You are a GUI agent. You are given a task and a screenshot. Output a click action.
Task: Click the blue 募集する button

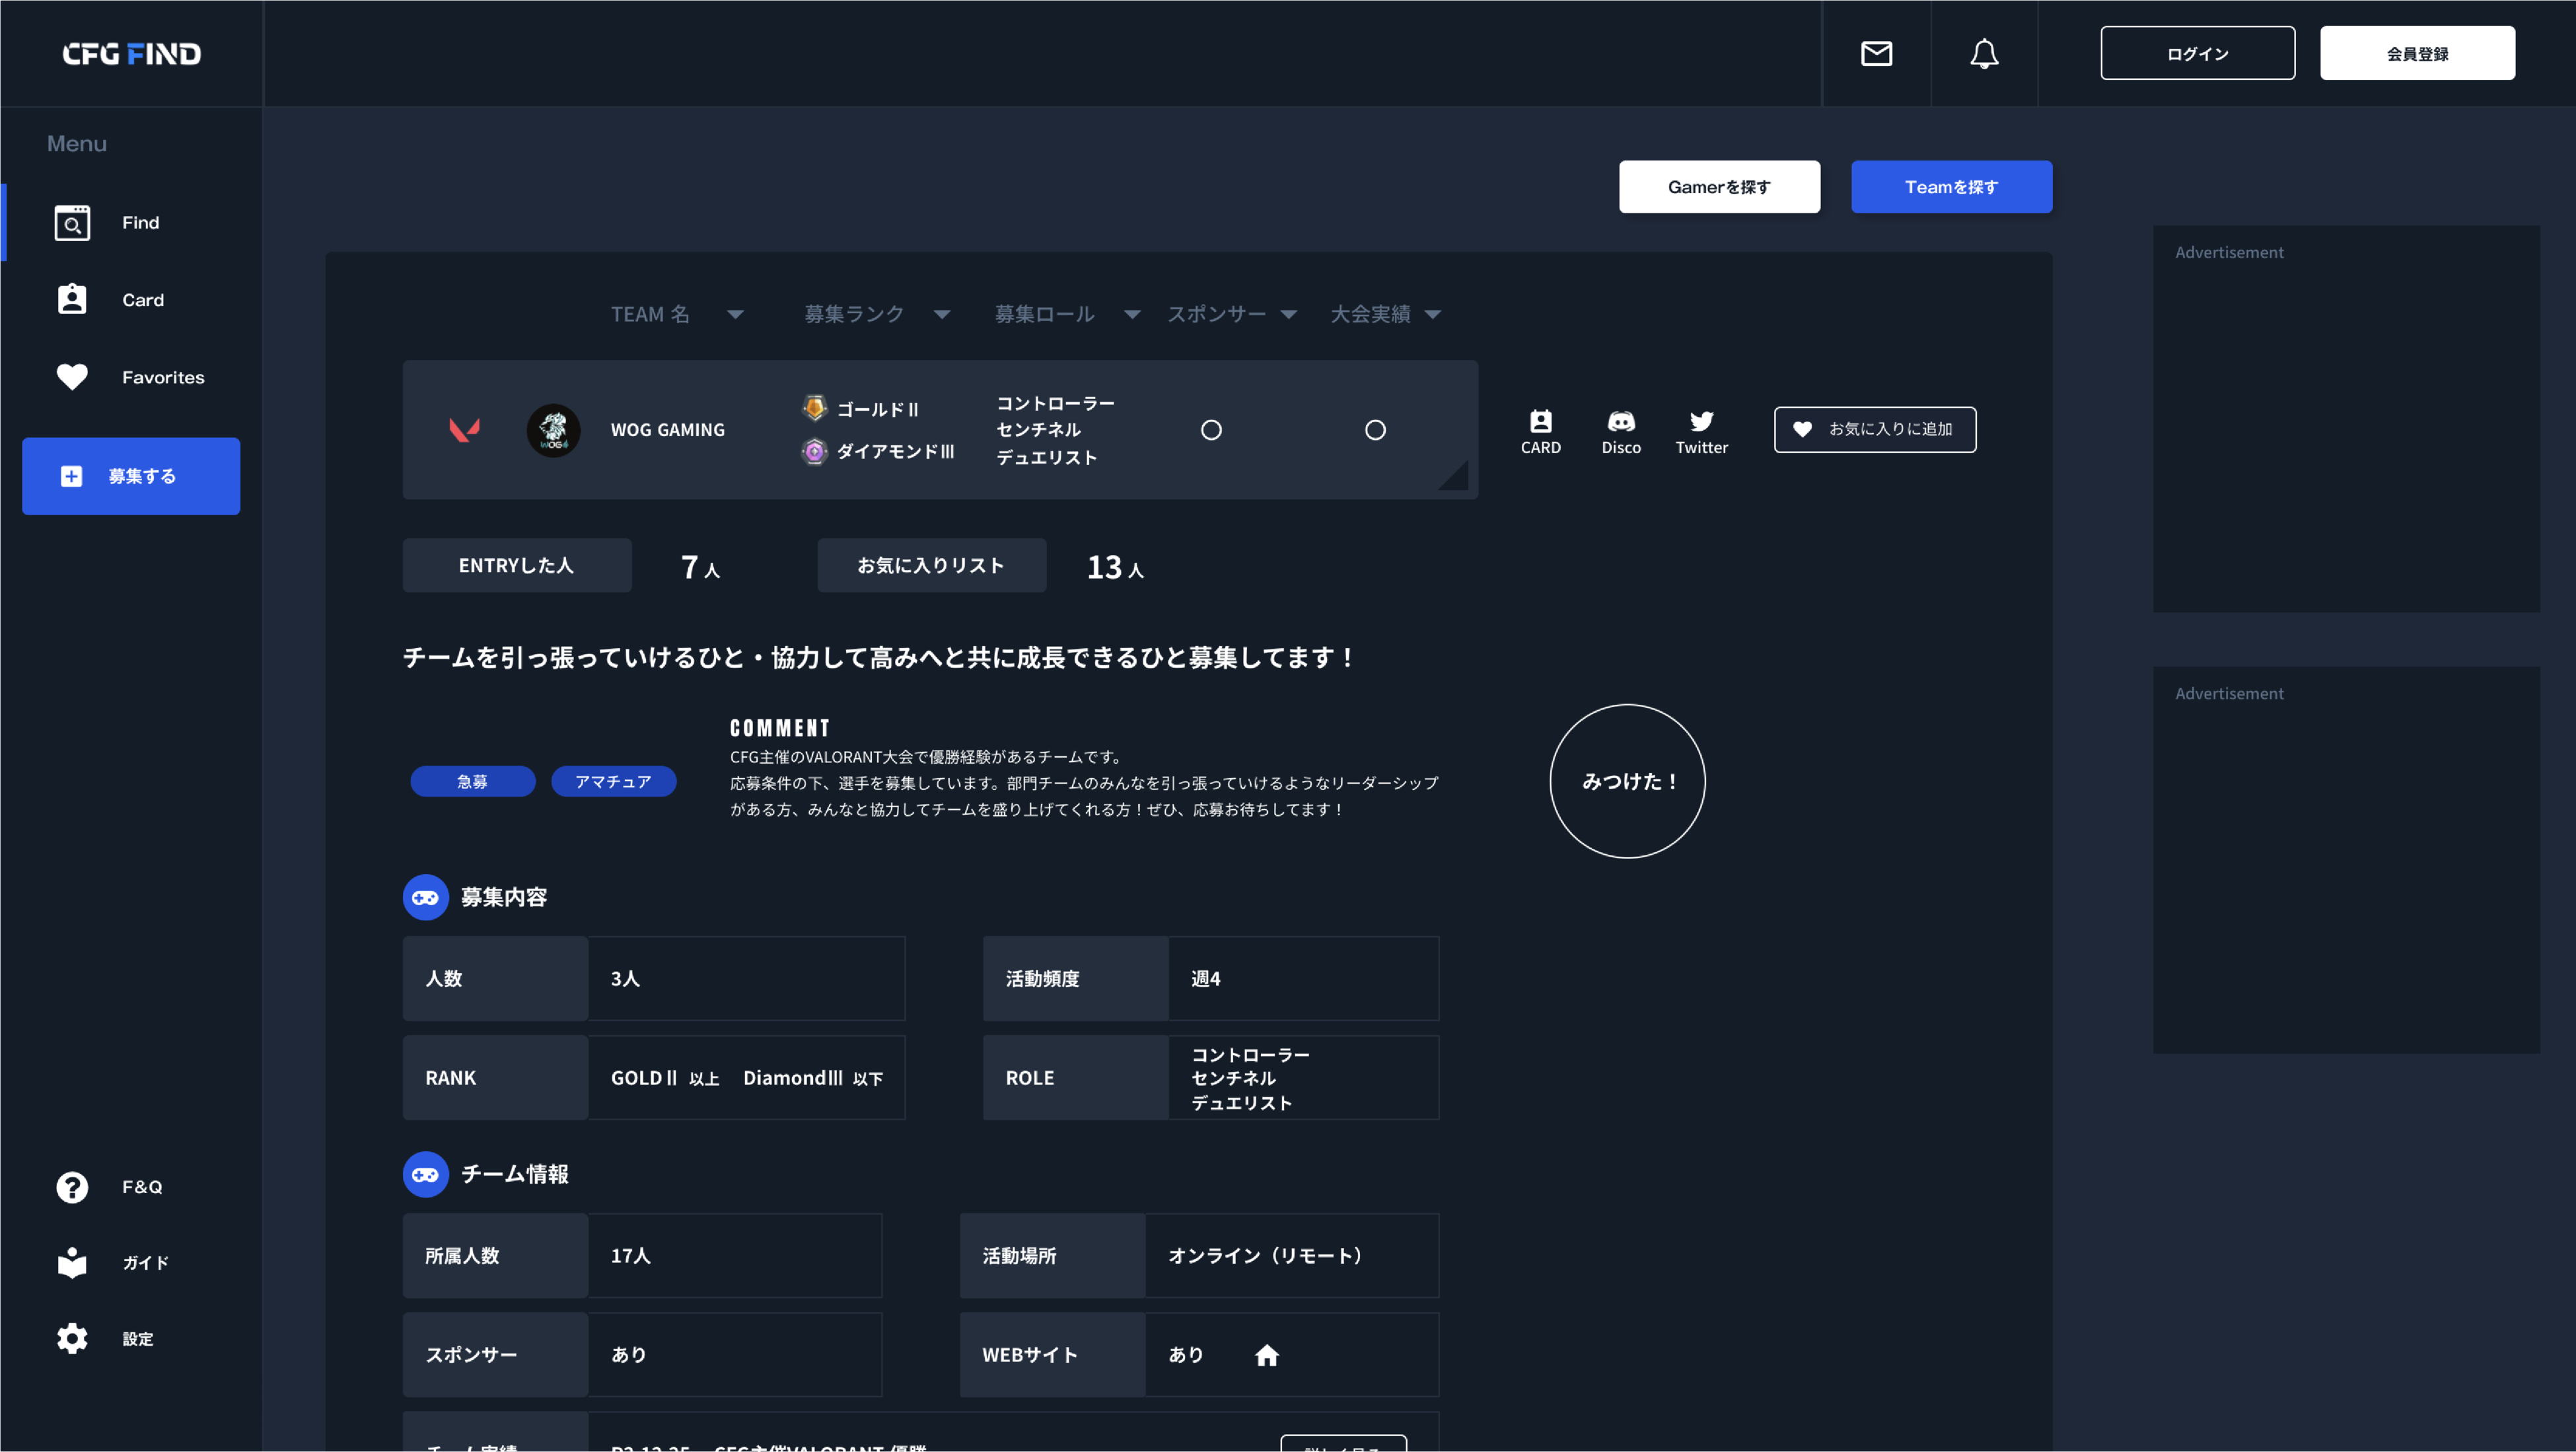coord(131,476)
